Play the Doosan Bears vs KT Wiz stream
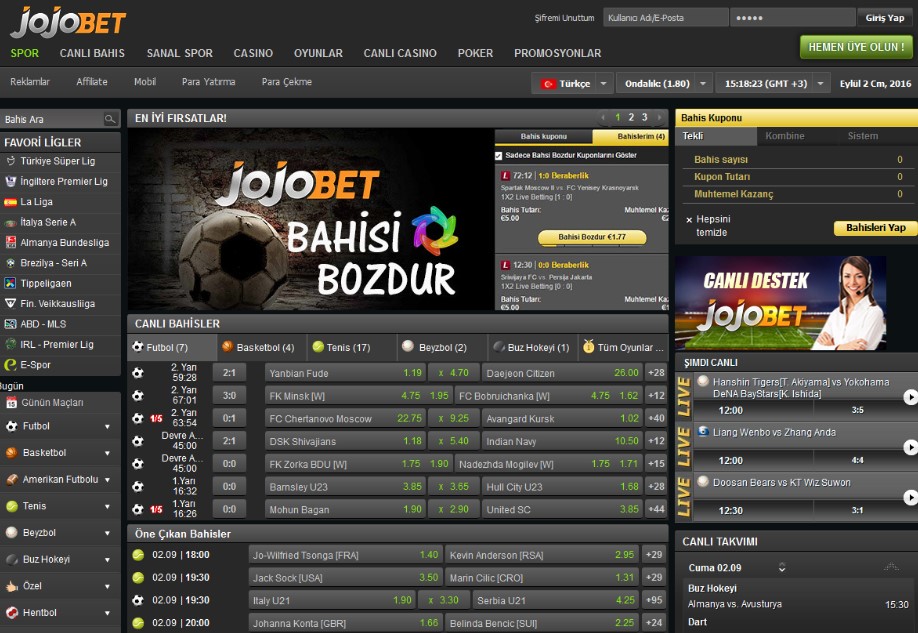This screenshot has height=633, width=918. [x=910, y=498]
